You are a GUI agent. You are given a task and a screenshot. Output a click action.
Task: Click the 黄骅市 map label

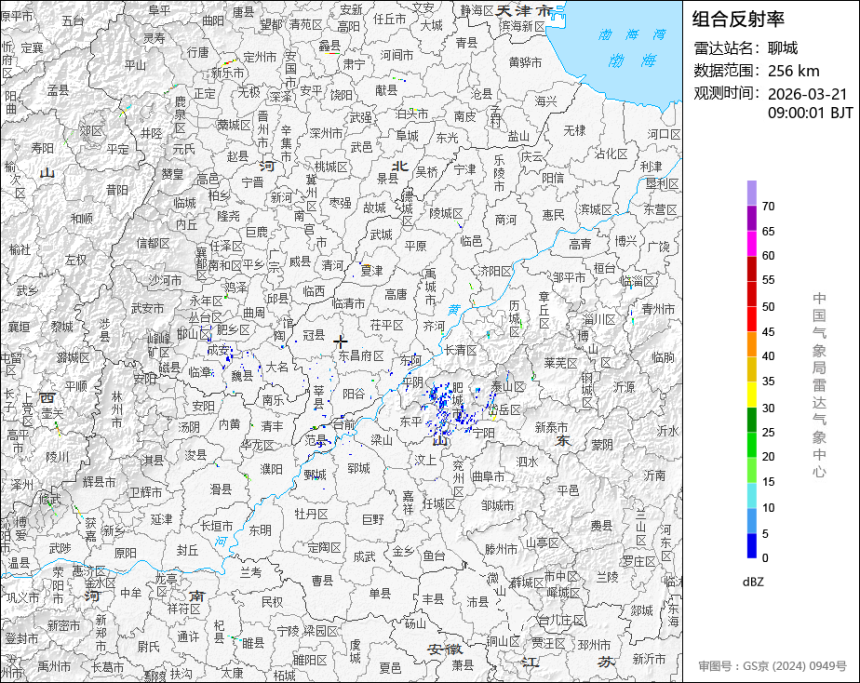coord(525,63)
